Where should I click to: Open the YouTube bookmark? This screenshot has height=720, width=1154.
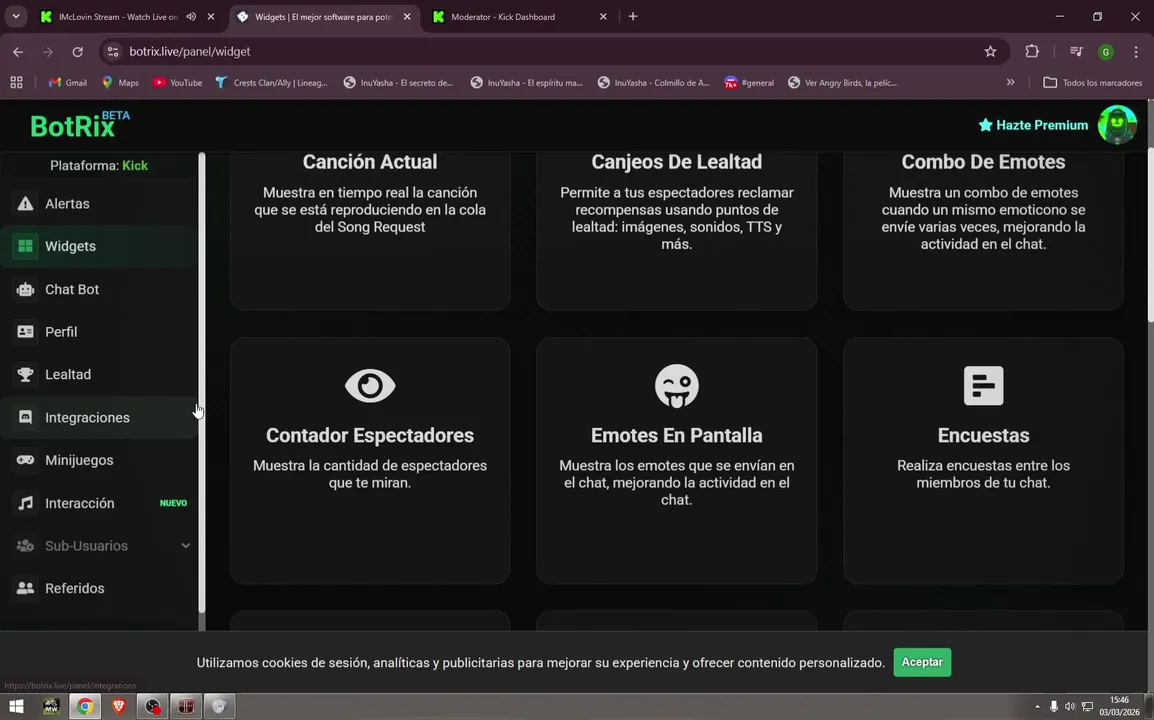point(177,82)
